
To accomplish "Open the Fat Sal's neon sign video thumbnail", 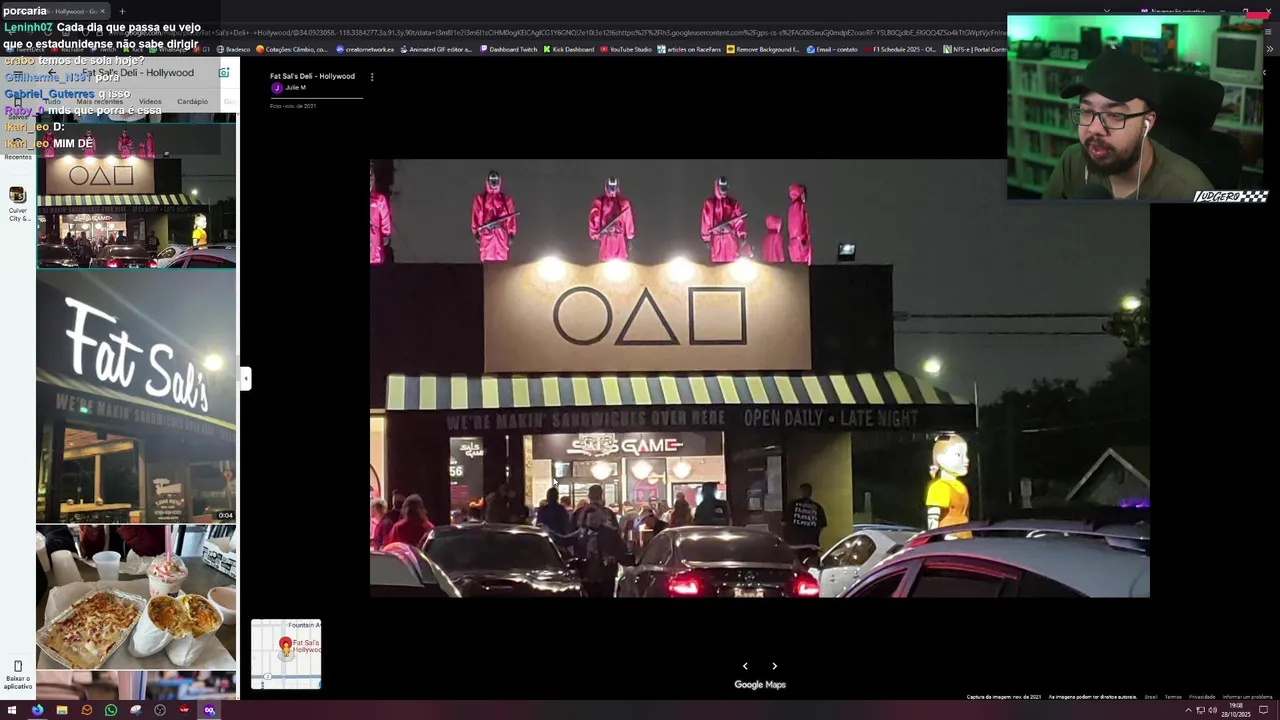I will tap(136, 397).
